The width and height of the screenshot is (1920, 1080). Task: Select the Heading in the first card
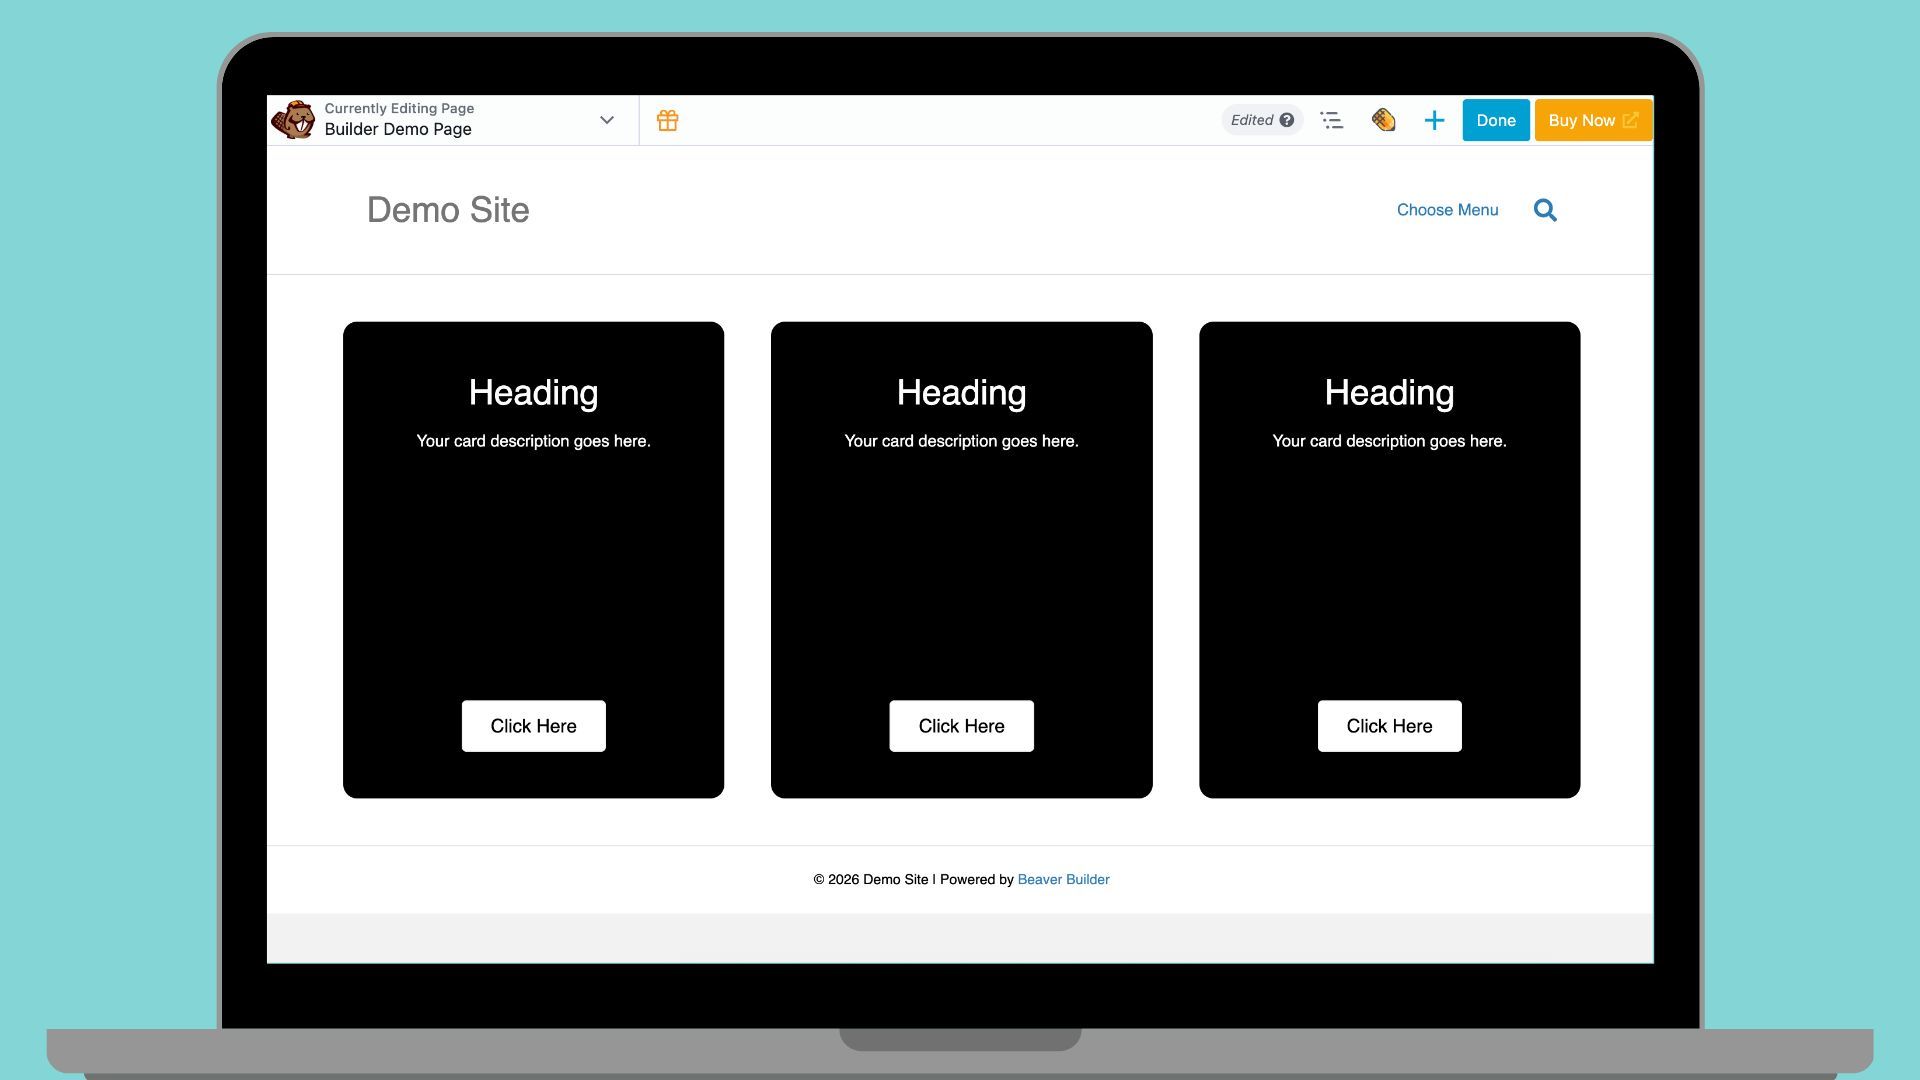point(533,393)
